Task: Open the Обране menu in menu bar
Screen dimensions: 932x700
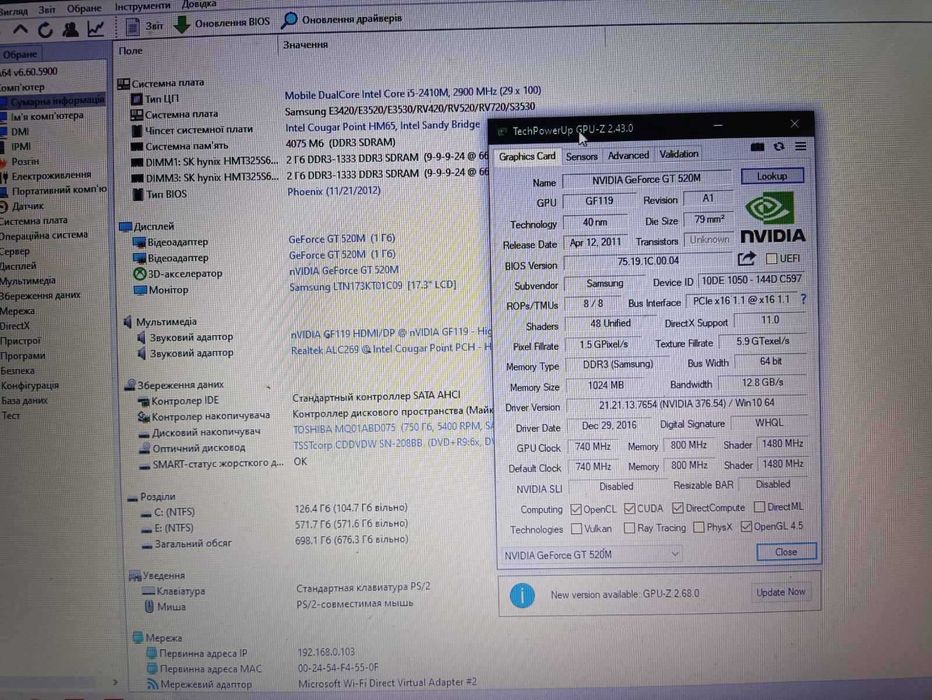Action: point(84,8)
